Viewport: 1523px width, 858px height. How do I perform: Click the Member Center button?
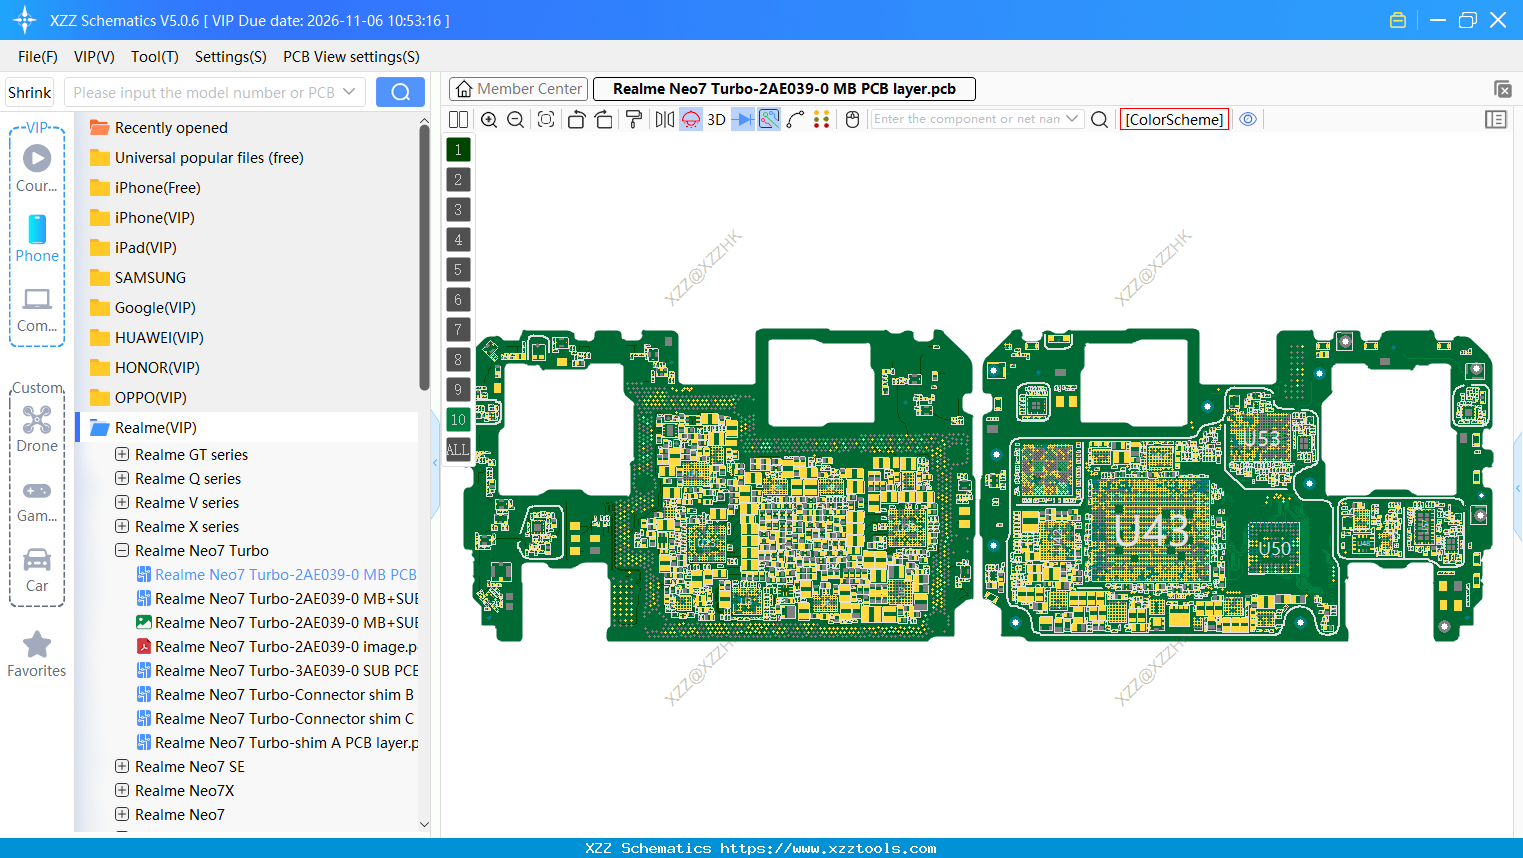coord(518,88)
